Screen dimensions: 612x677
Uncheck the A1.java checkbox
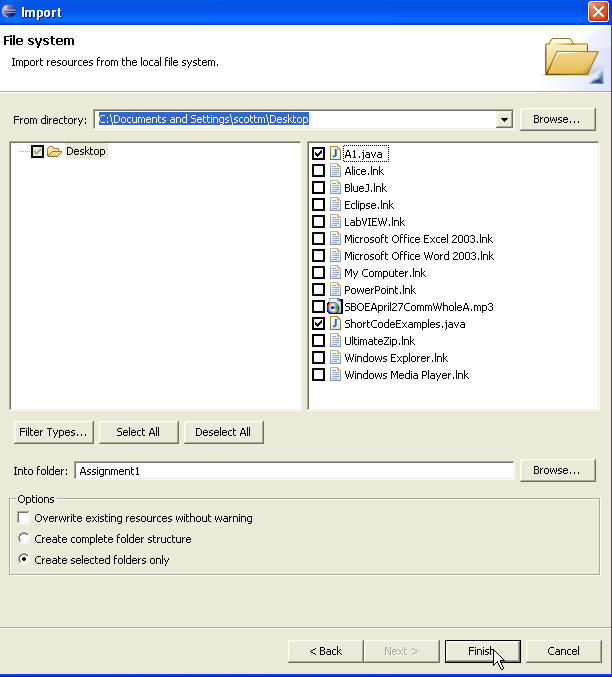pyautogui.click(x=318, y=154)
